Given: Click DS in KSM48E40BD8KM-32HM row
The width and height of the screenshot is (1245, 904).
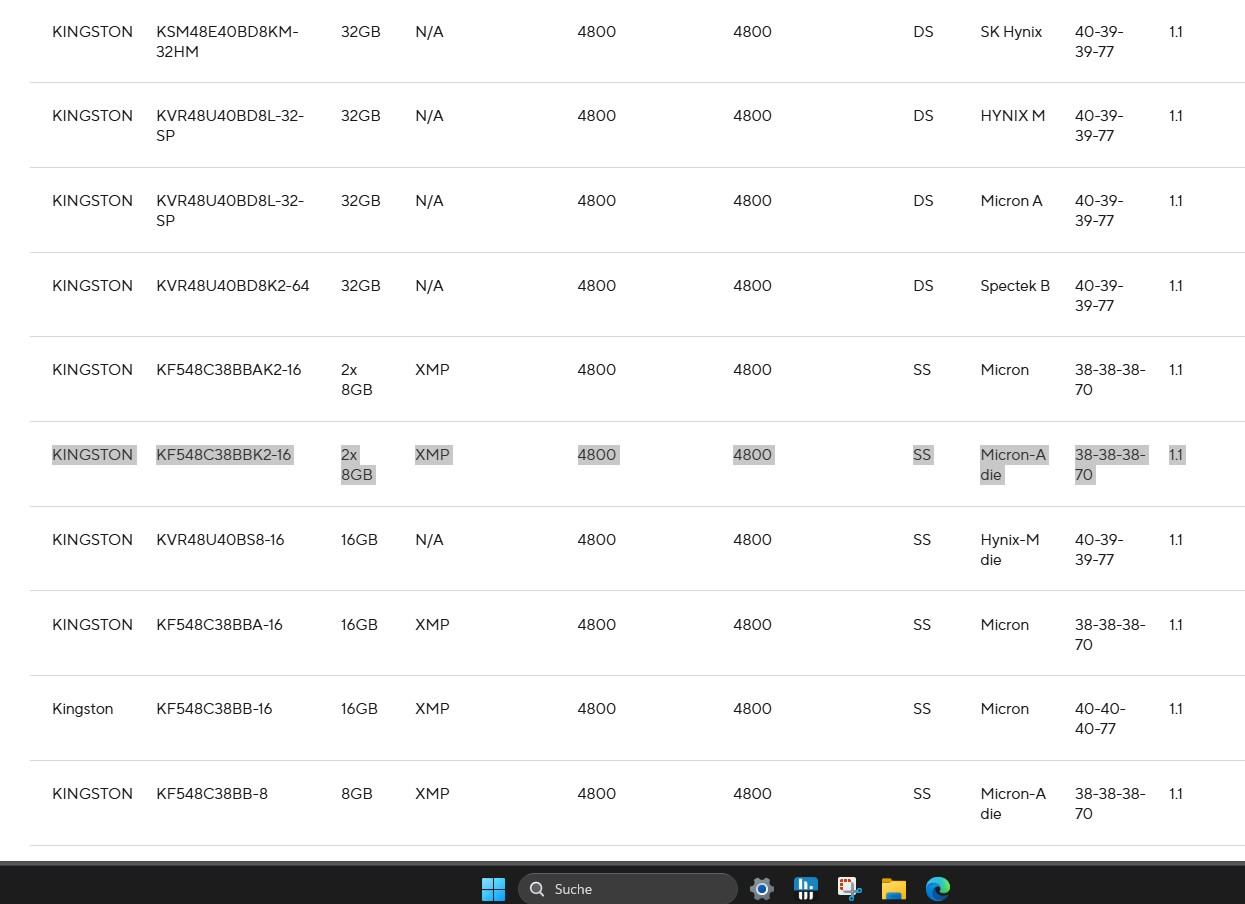Looking at the screenshot, I should (x=923, y=32).
